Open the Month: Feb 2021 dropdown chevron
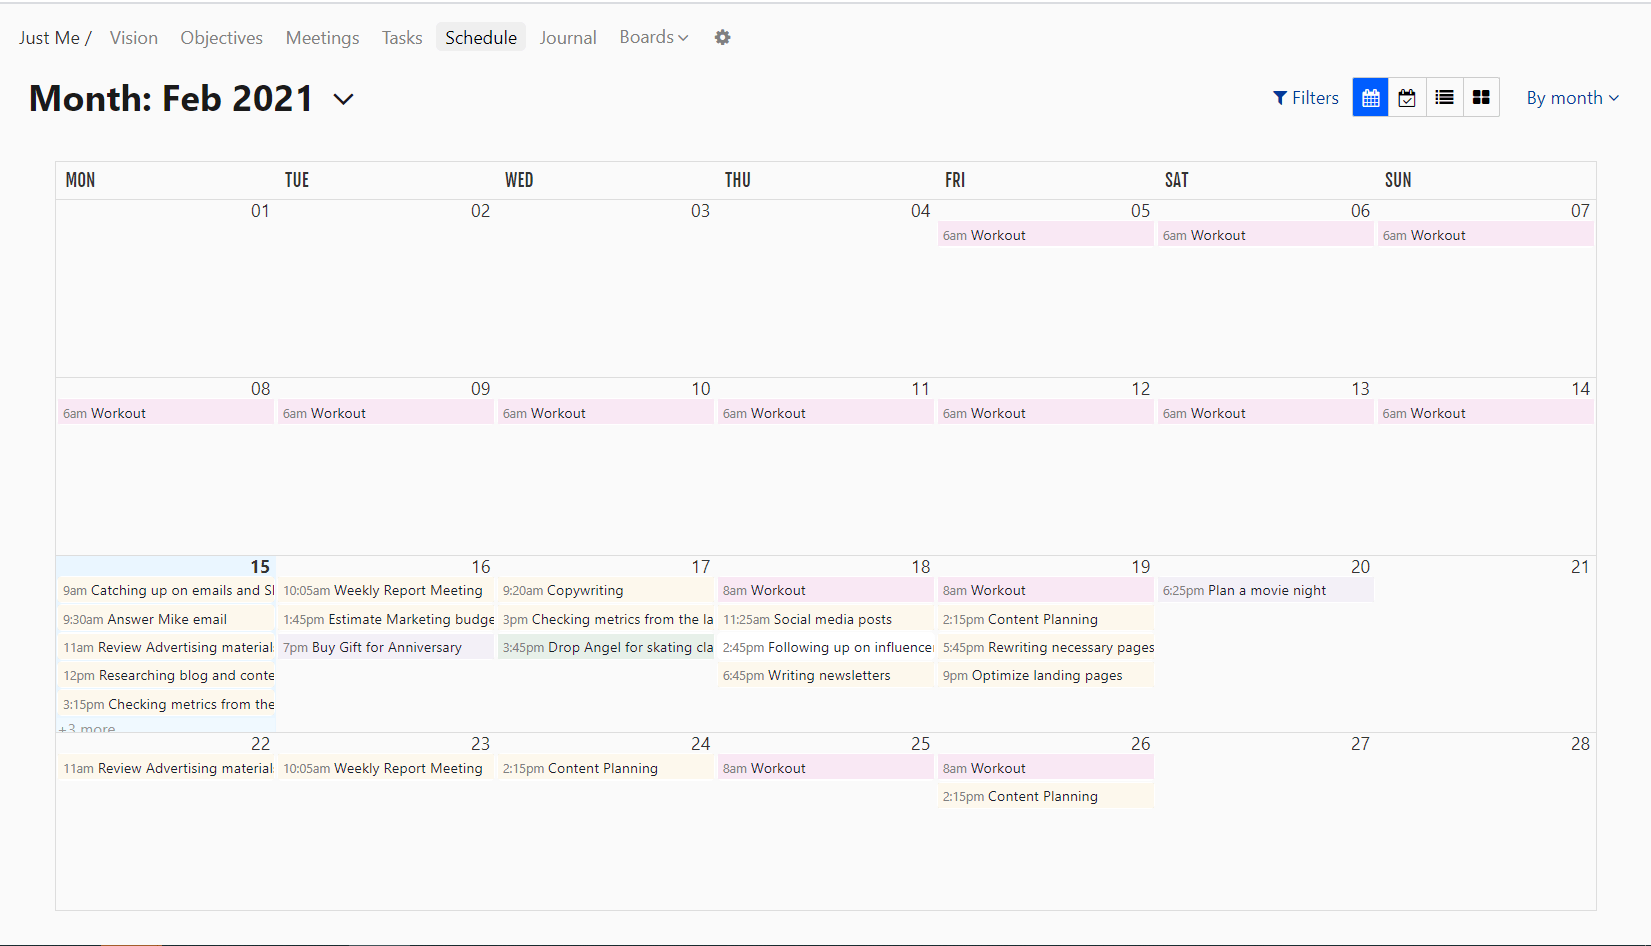Screen dimensions: 1651x946 344,99
